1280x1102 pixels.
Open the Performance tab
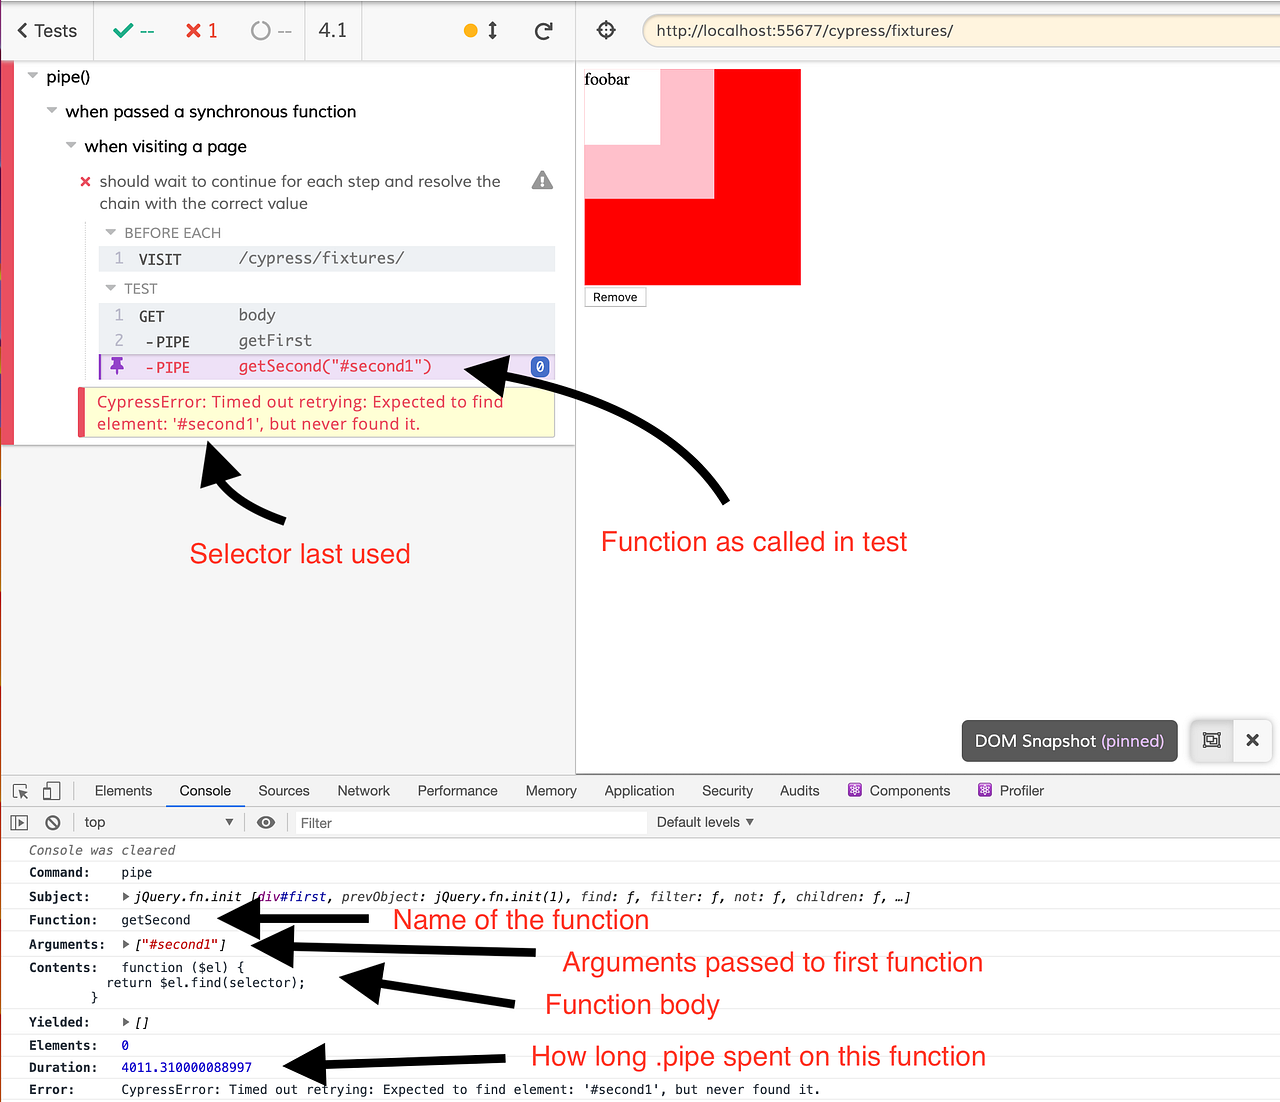457,791
